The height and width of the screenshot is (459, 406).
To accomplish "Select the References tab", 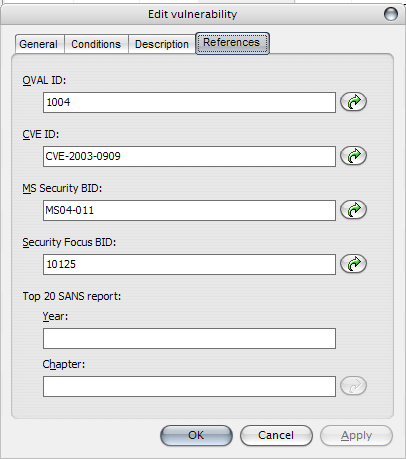I will tap(232, 43).
